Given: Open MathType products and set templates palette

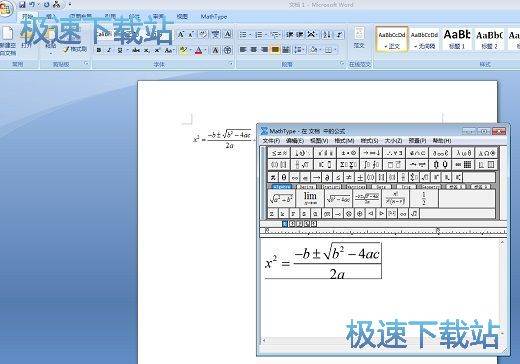Looking at the screenshot, I should tap(440, 164).
